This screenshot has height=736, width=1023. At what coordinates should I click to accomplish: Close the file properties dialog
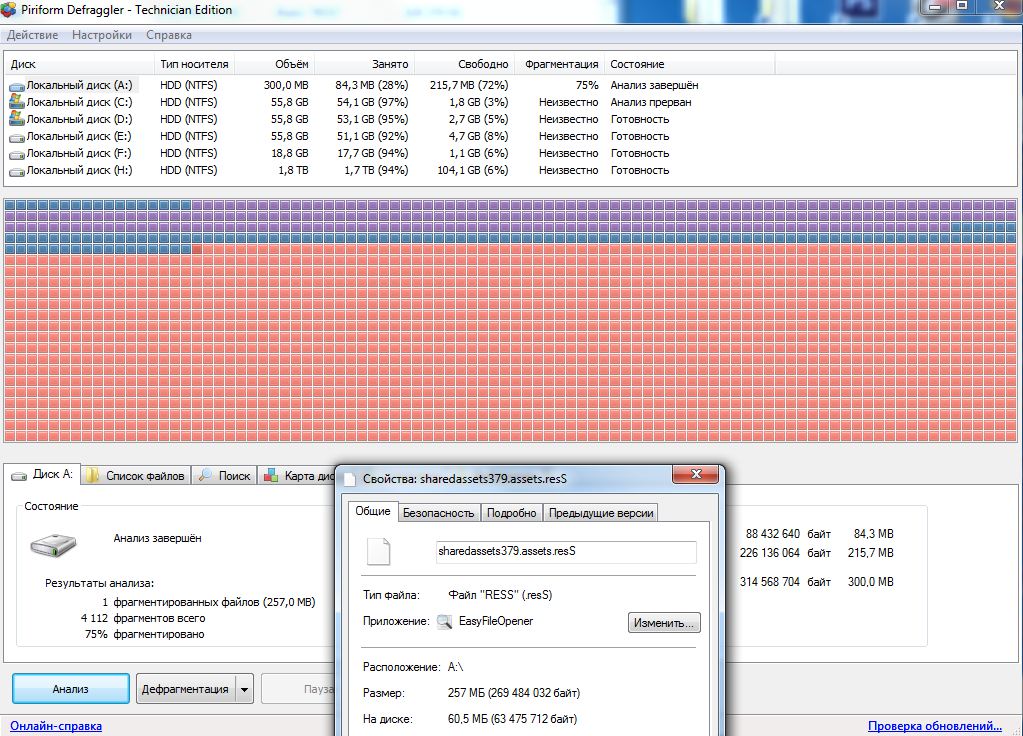[695, 474]
